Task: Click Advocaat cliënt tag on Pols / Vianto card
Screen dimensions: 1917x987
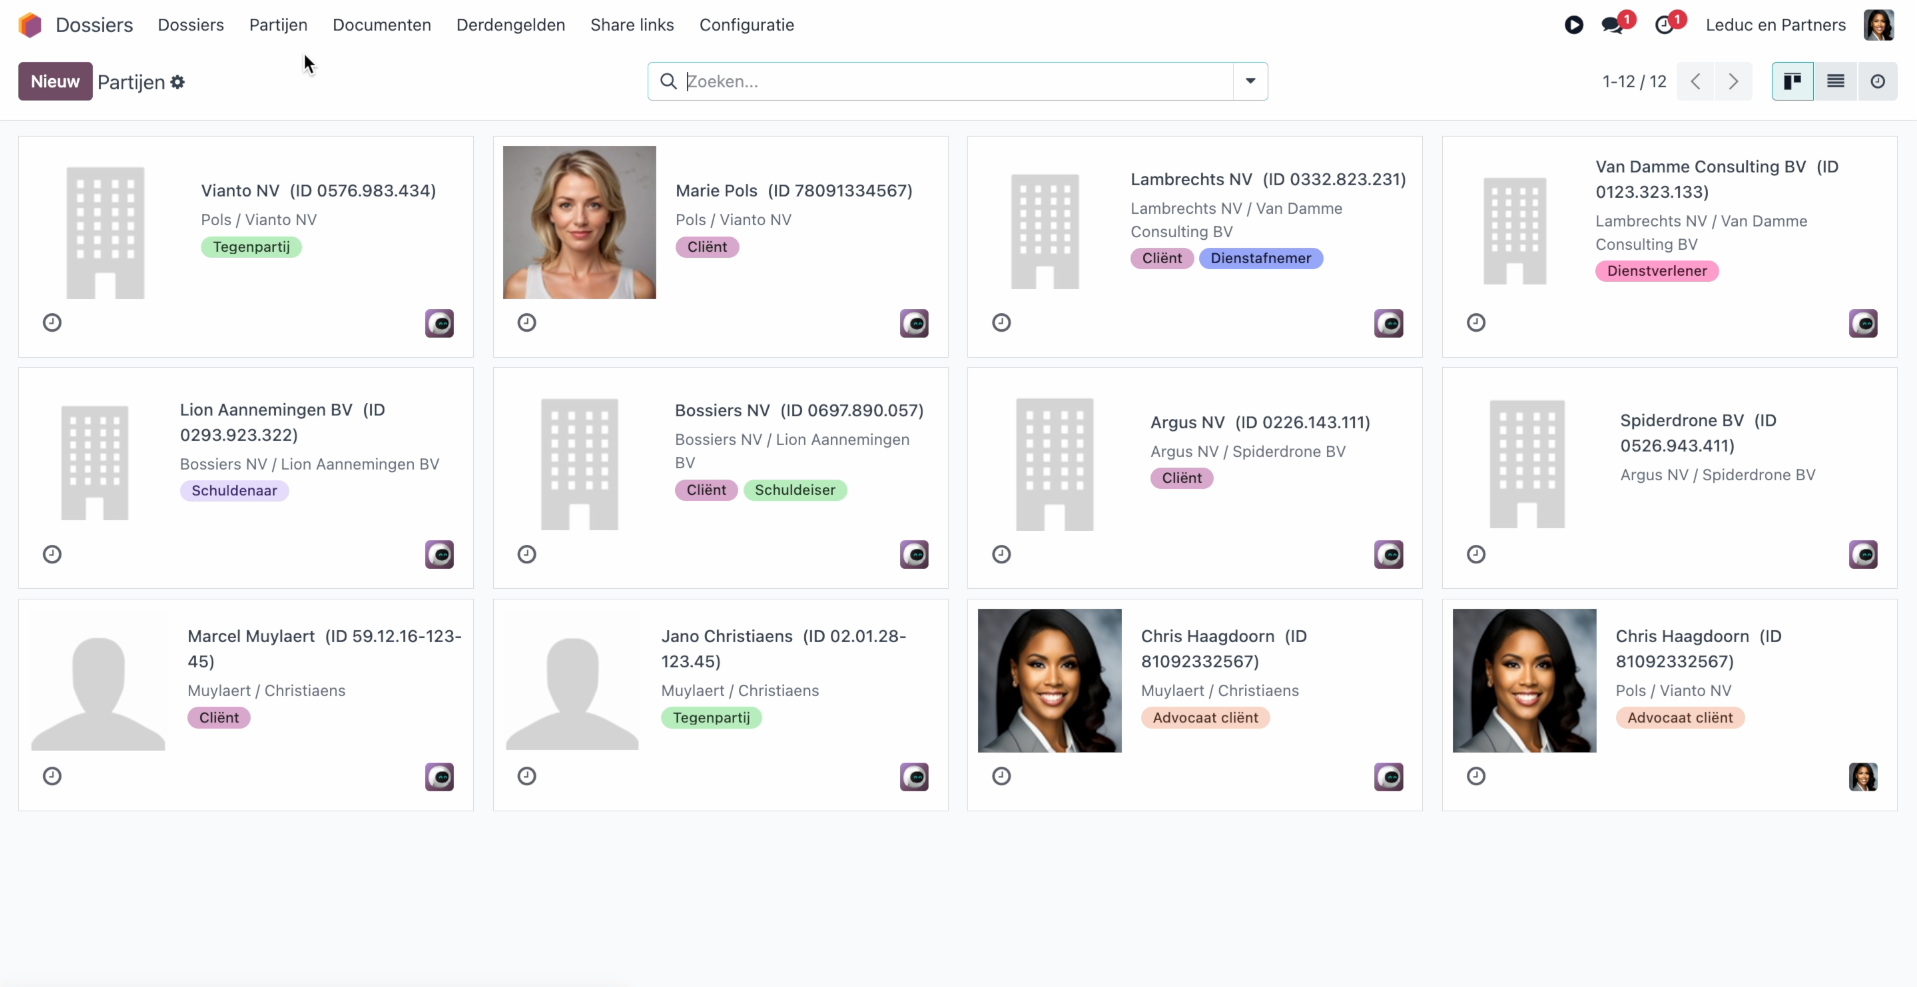Action: 1680,718
